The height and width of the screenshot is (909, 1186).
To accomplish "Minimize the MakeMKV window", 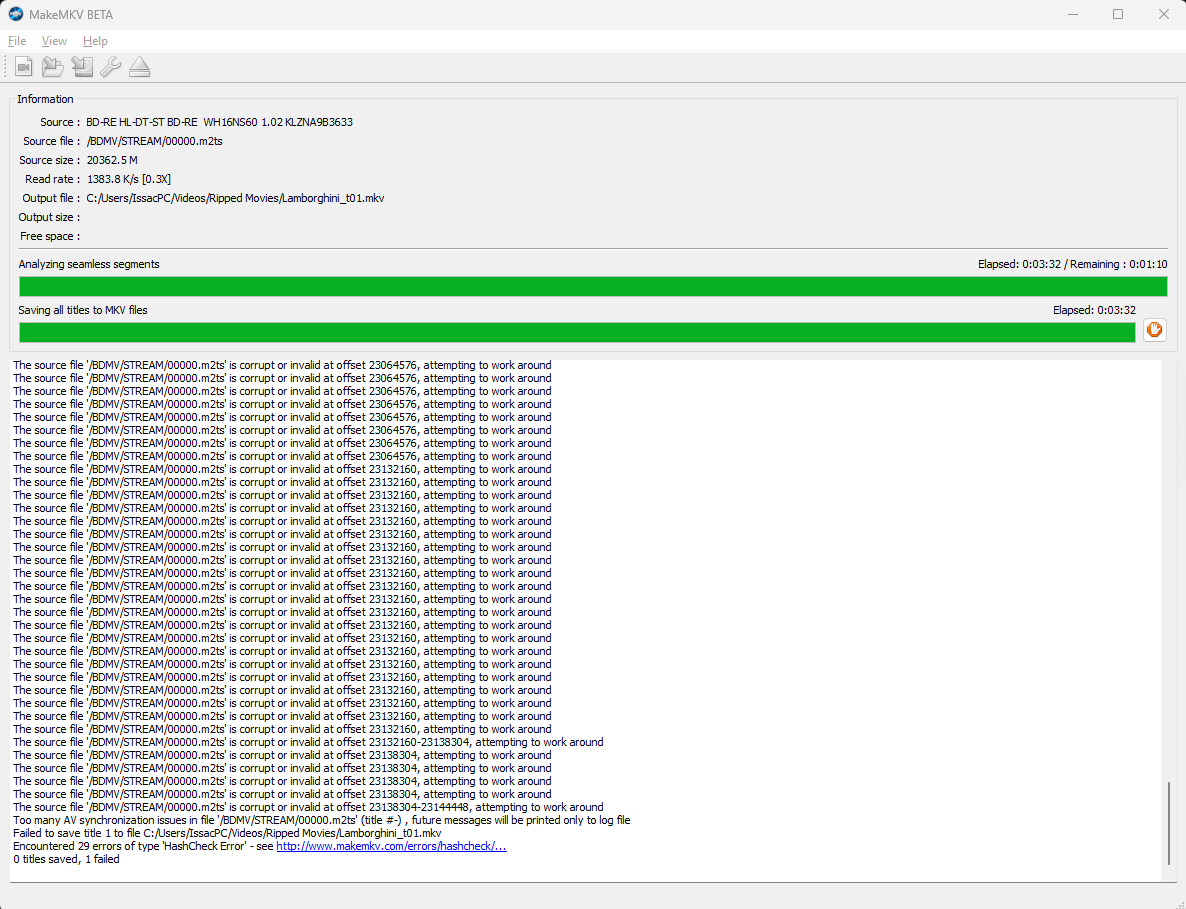I will 1072,14.
